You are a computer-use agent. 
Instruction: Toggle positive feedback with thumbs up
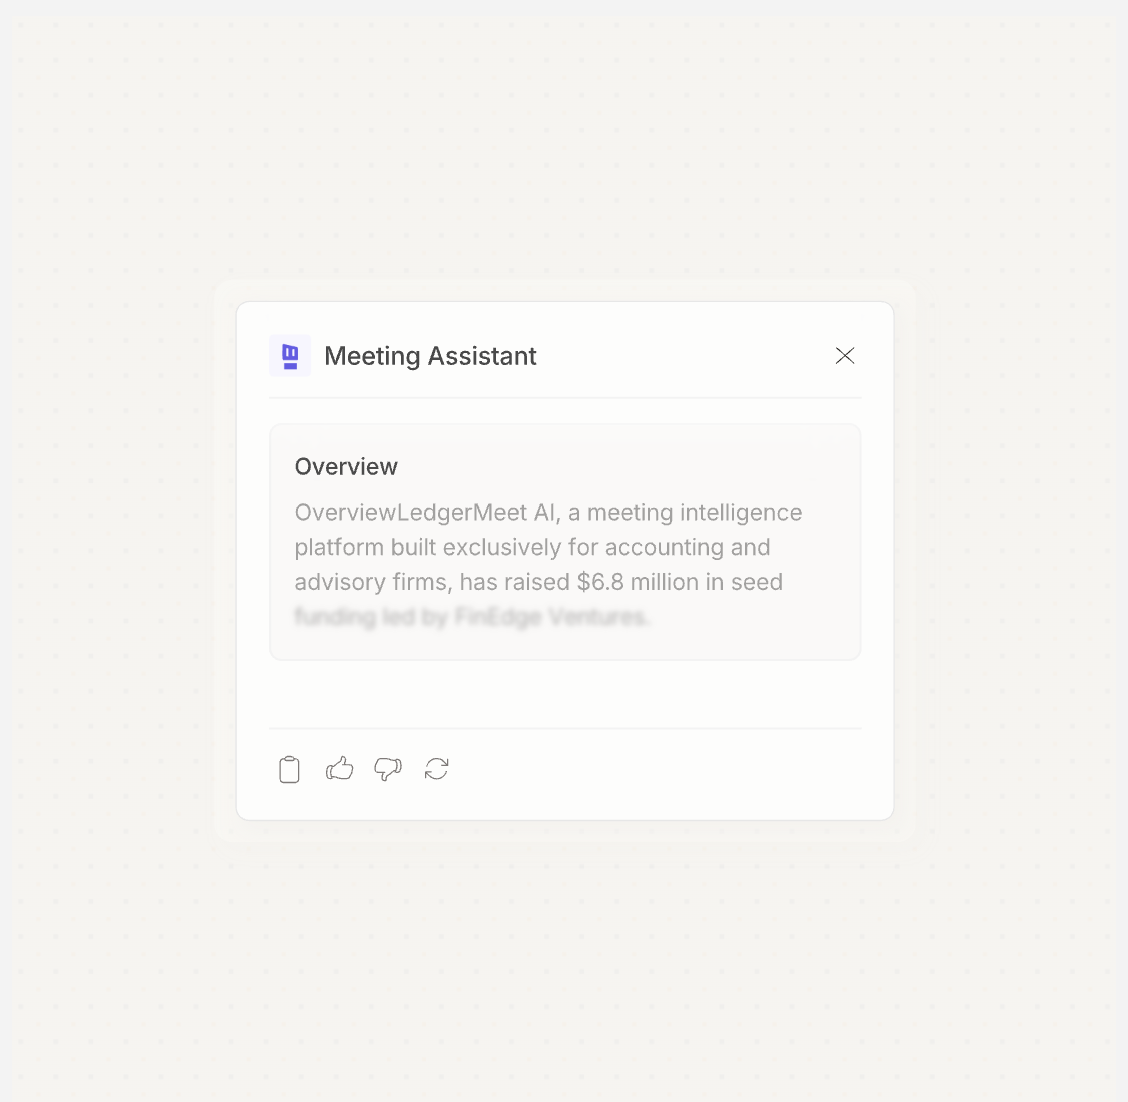(339, 768)
